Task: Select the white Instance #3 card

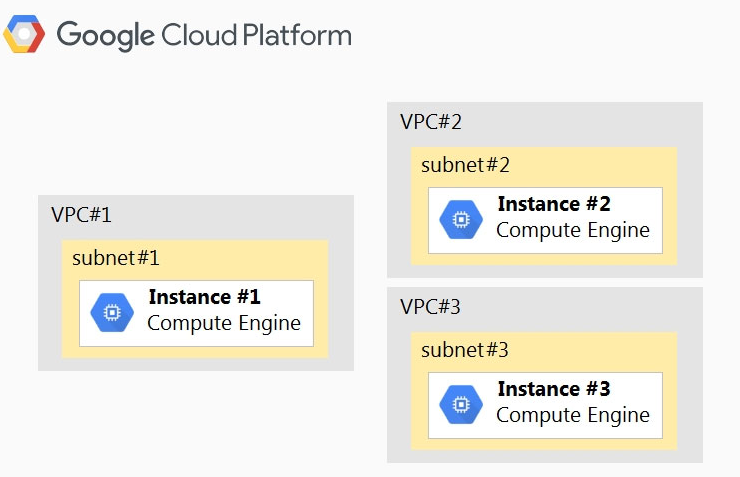Action: tap(545, 405)
